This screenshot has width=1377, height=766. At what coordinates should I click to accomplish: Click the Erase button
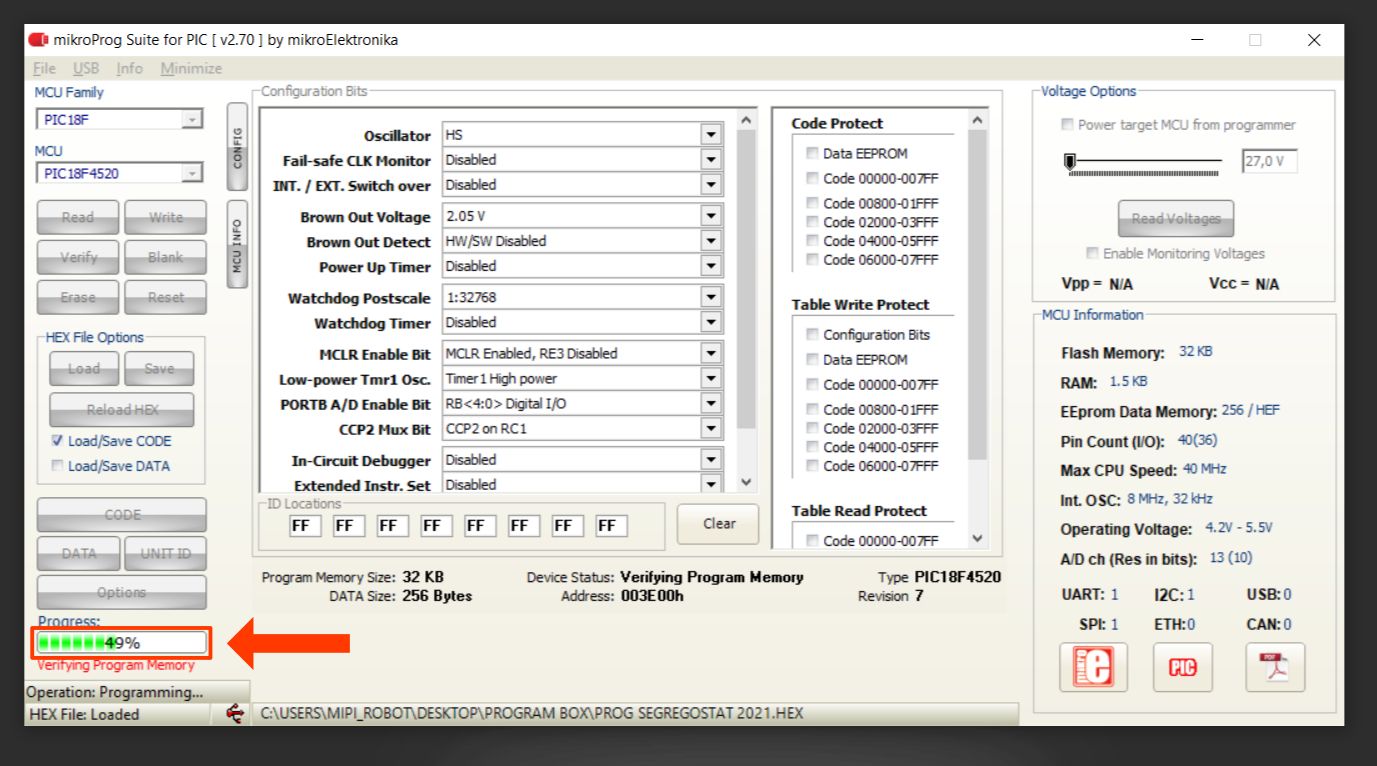tap(78, 298)
